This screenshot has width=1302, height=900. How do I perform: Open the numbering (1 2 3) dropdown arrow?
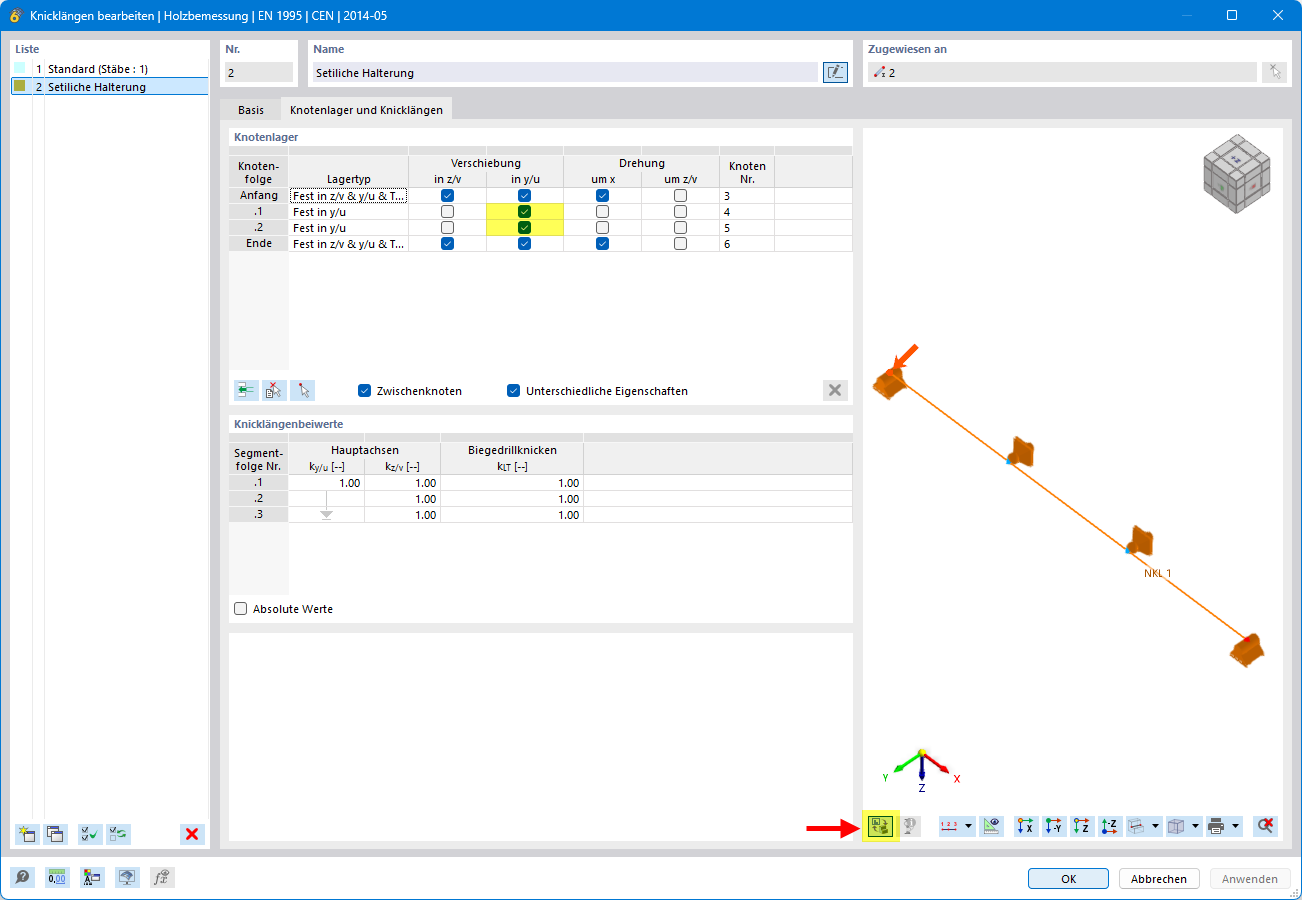tap(969, 826)
